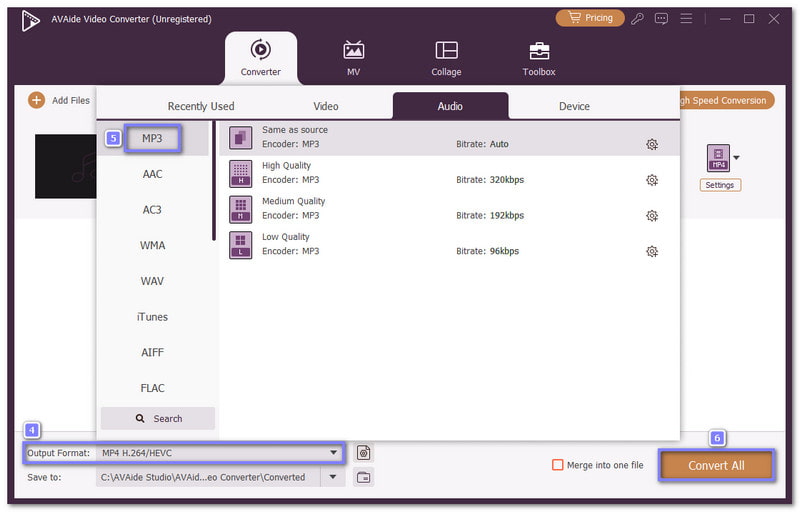Open settings gear for Low Quality MP3
The height and width of the screenshot is (512, 800).
click(x=652, y=251)
